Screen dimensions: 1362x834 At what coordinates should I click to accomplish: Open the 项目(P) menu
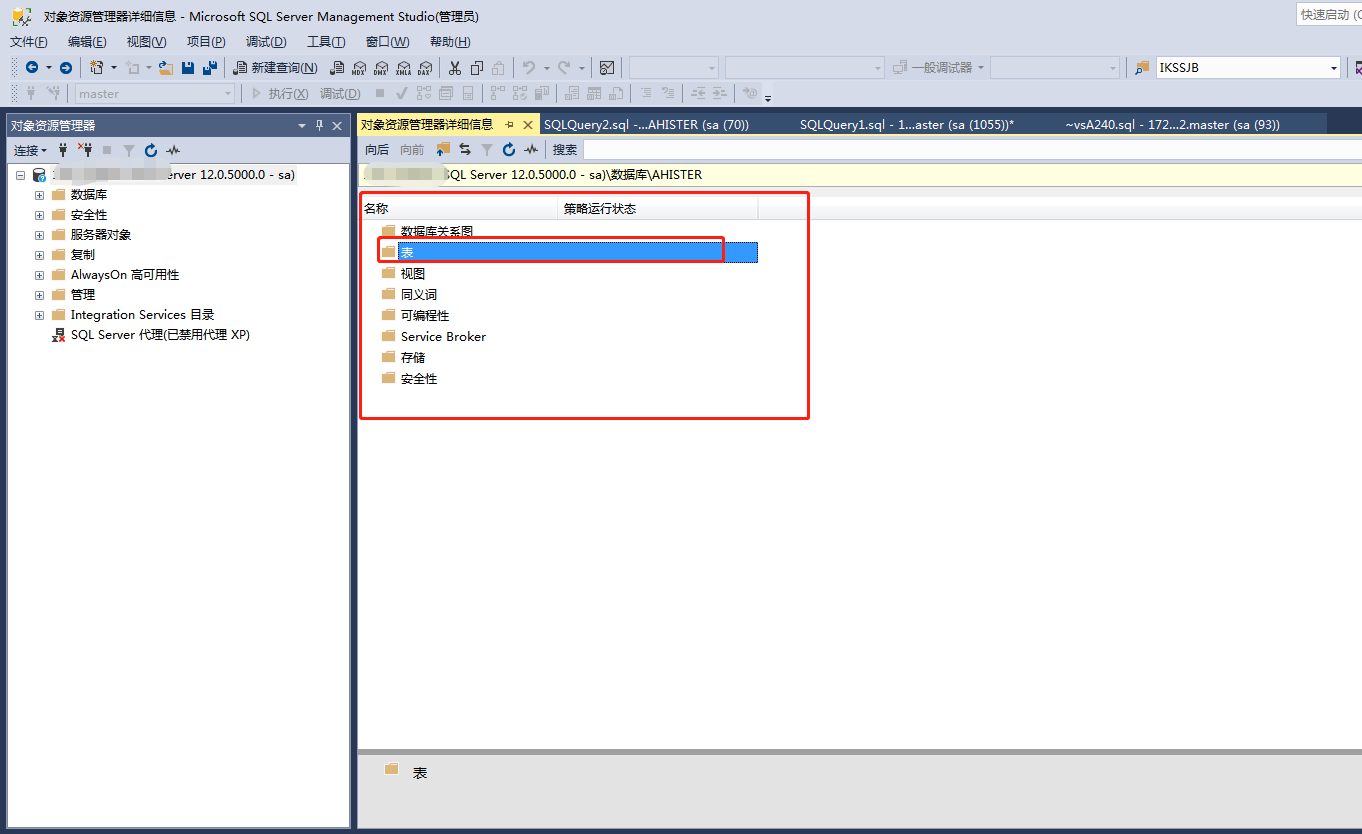pyautogui.click(x=206, y=42)
